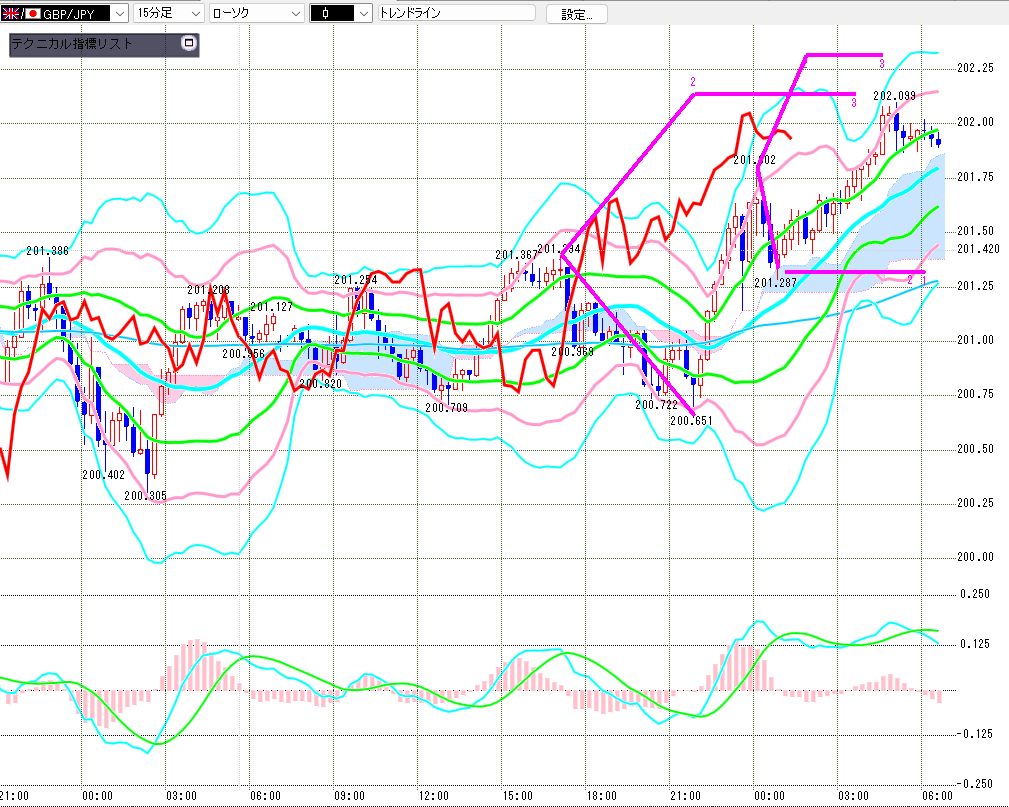1009x807 pixels.
Task: Click the 200.651 swing low label
Action: click(691, 421)
